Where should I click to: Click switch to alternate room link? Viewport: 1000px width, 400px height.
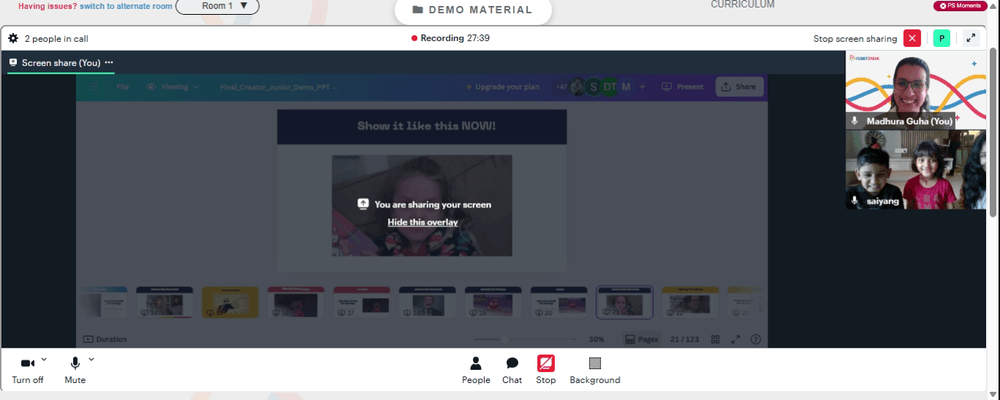click(x=126, y=6)
